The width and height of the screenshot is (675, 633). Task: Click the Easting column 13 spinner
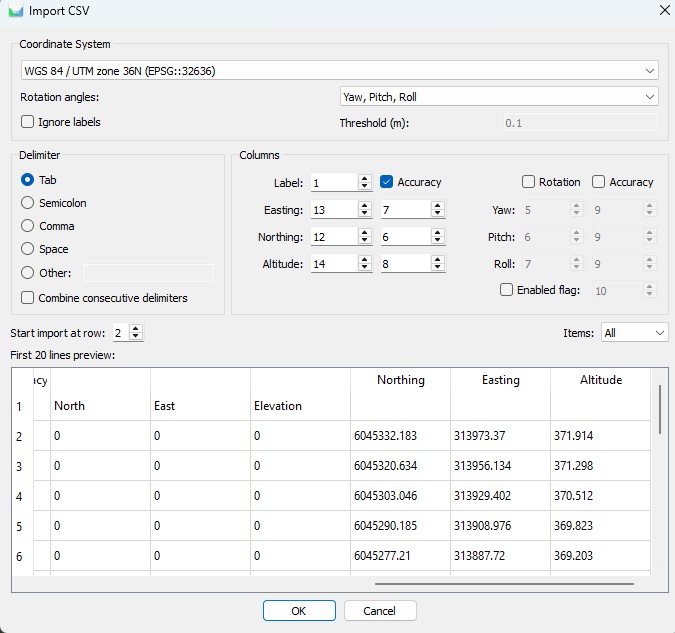[365, 209]
